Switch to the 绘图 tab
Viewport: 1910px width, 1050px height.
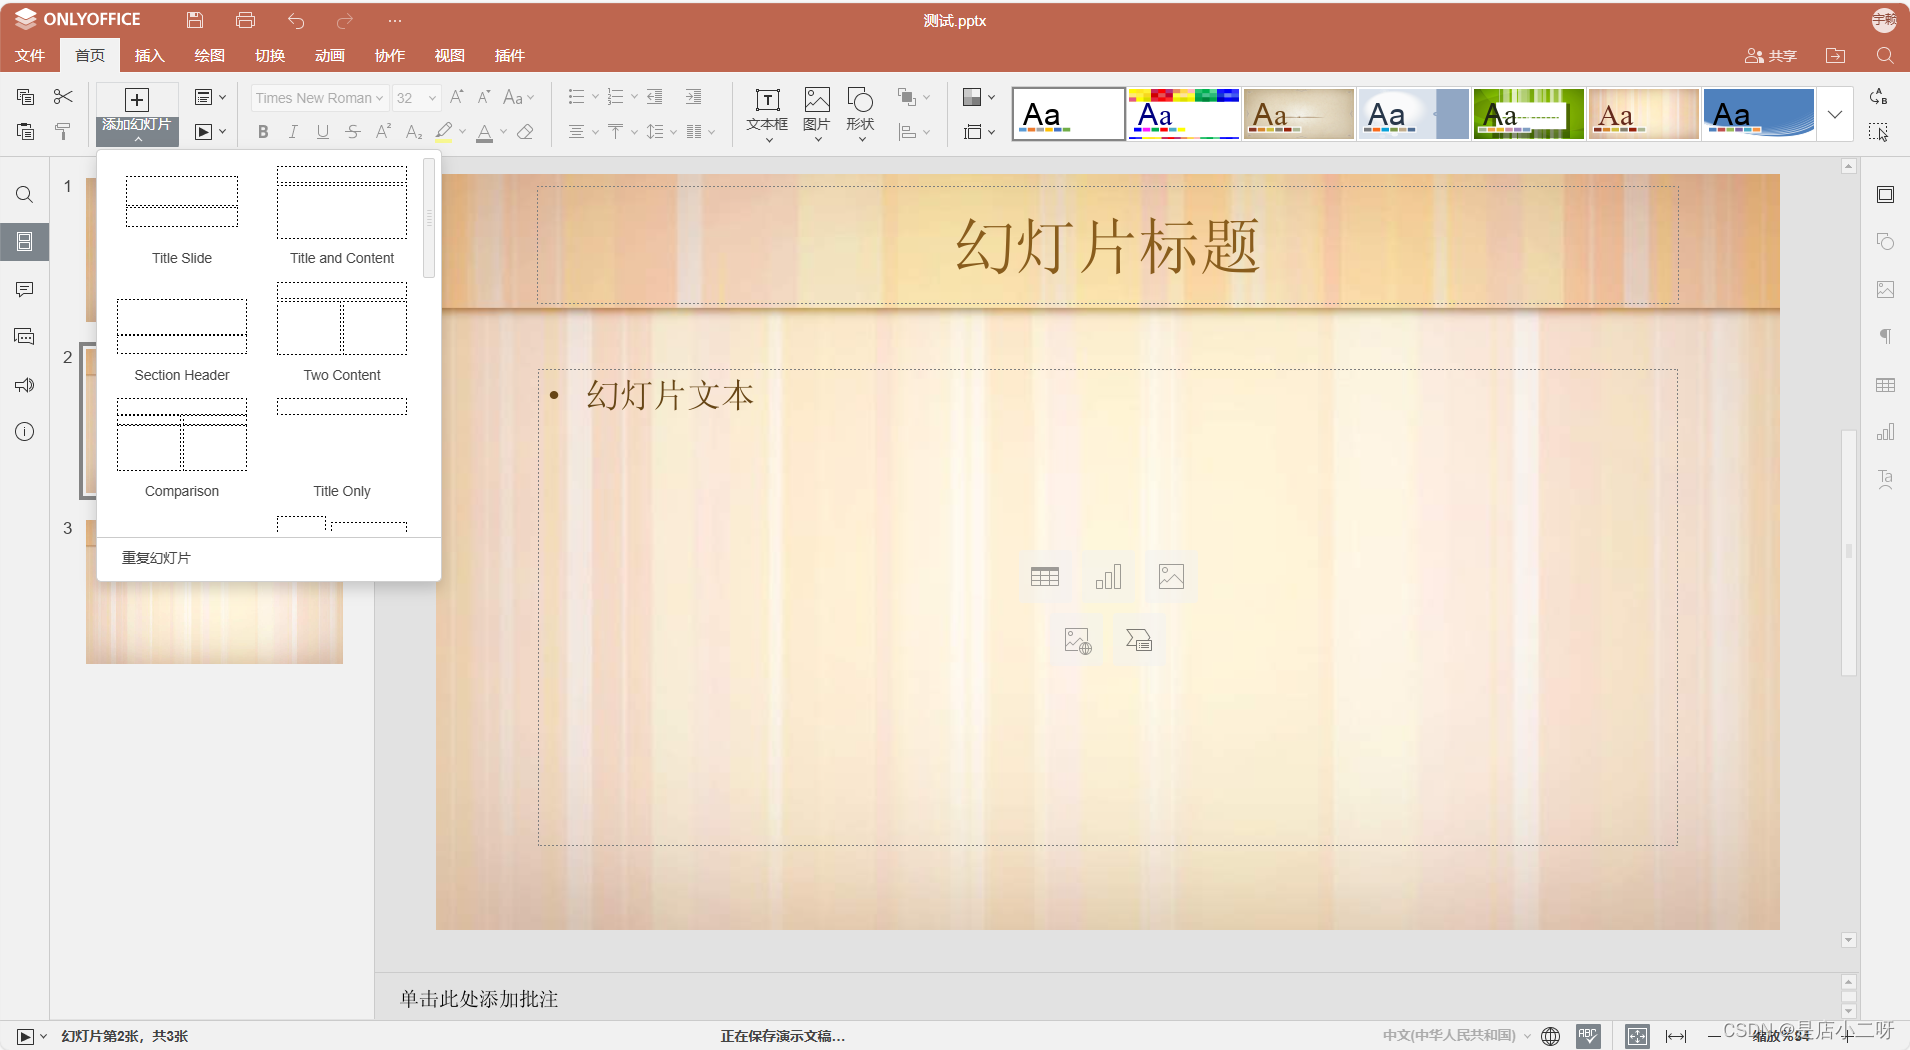[209, 56]
